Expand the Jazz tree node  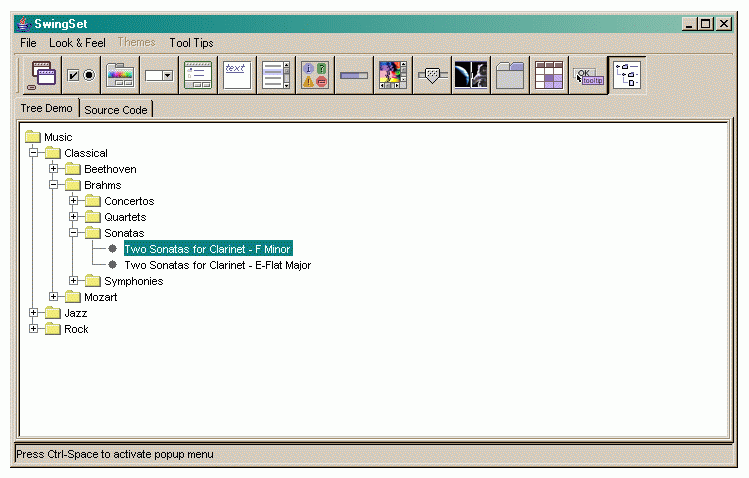33,313
